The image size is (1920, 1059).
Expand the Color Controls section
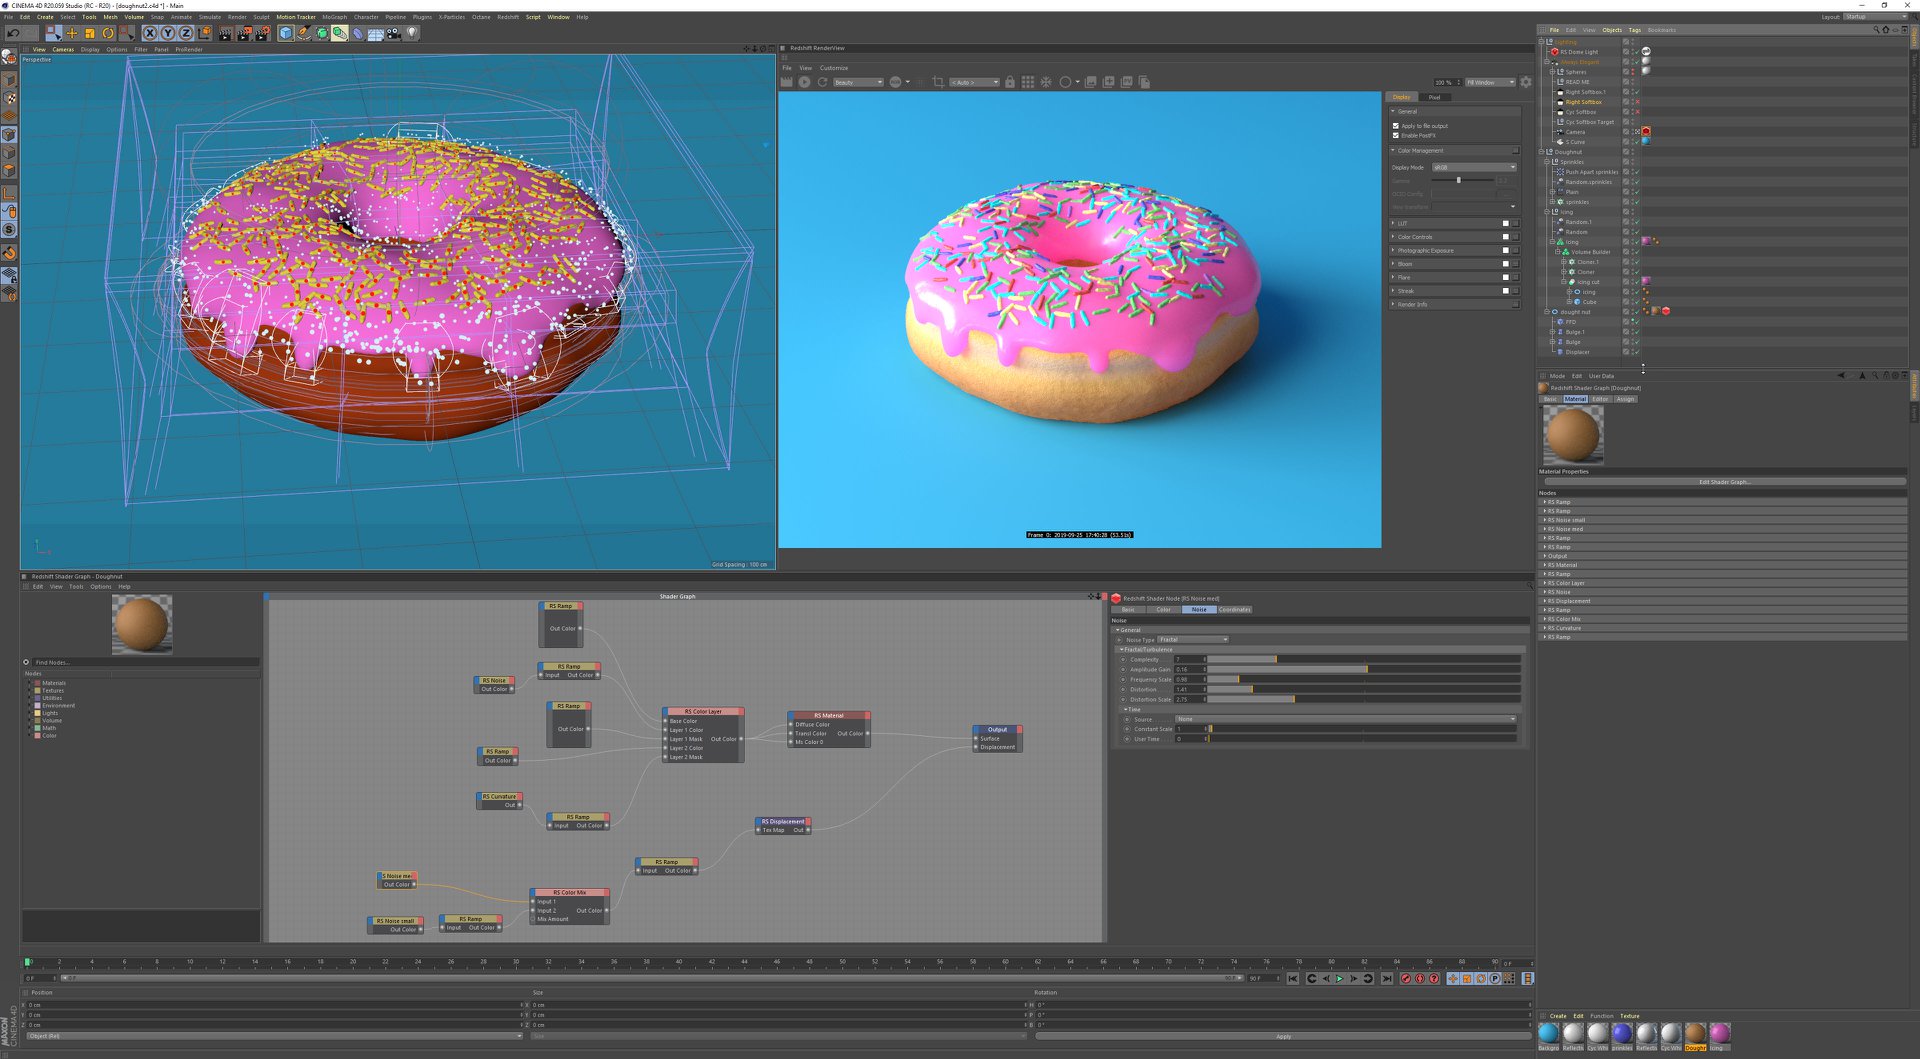[1394, 237]
